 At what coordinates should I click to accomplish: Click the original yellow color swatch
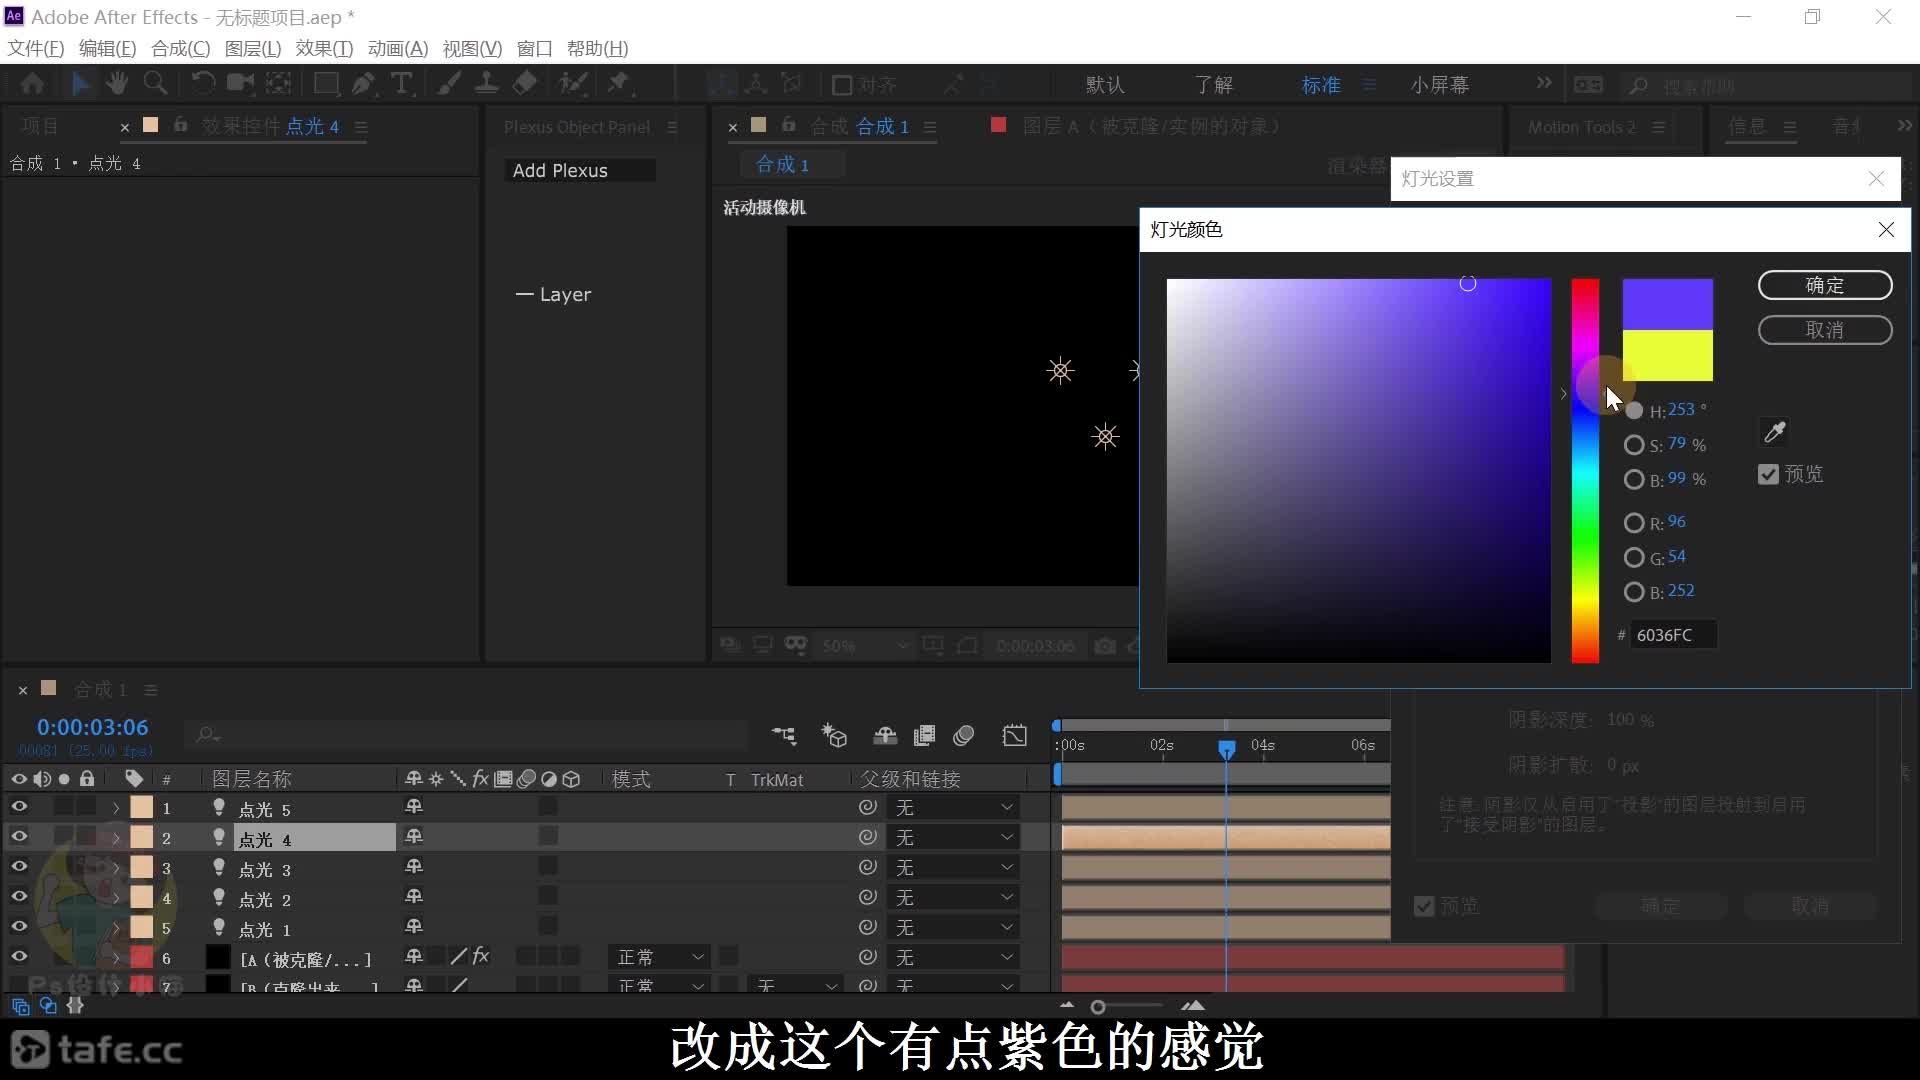(1667, 356)
